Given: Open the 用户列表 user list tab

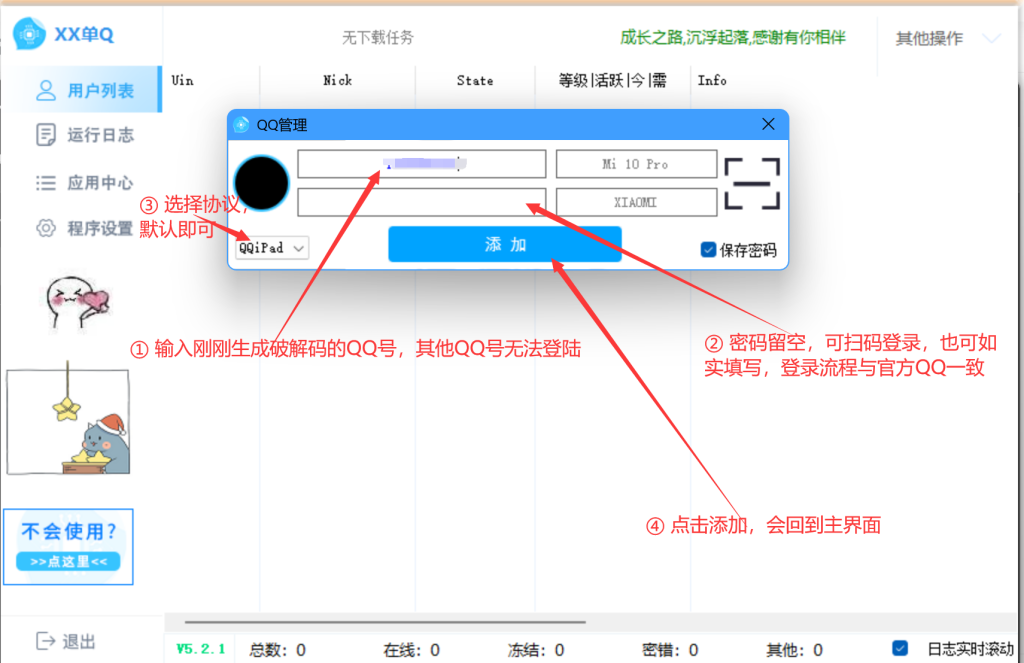Looking at the screenshot, I should [x=82, y=89].
